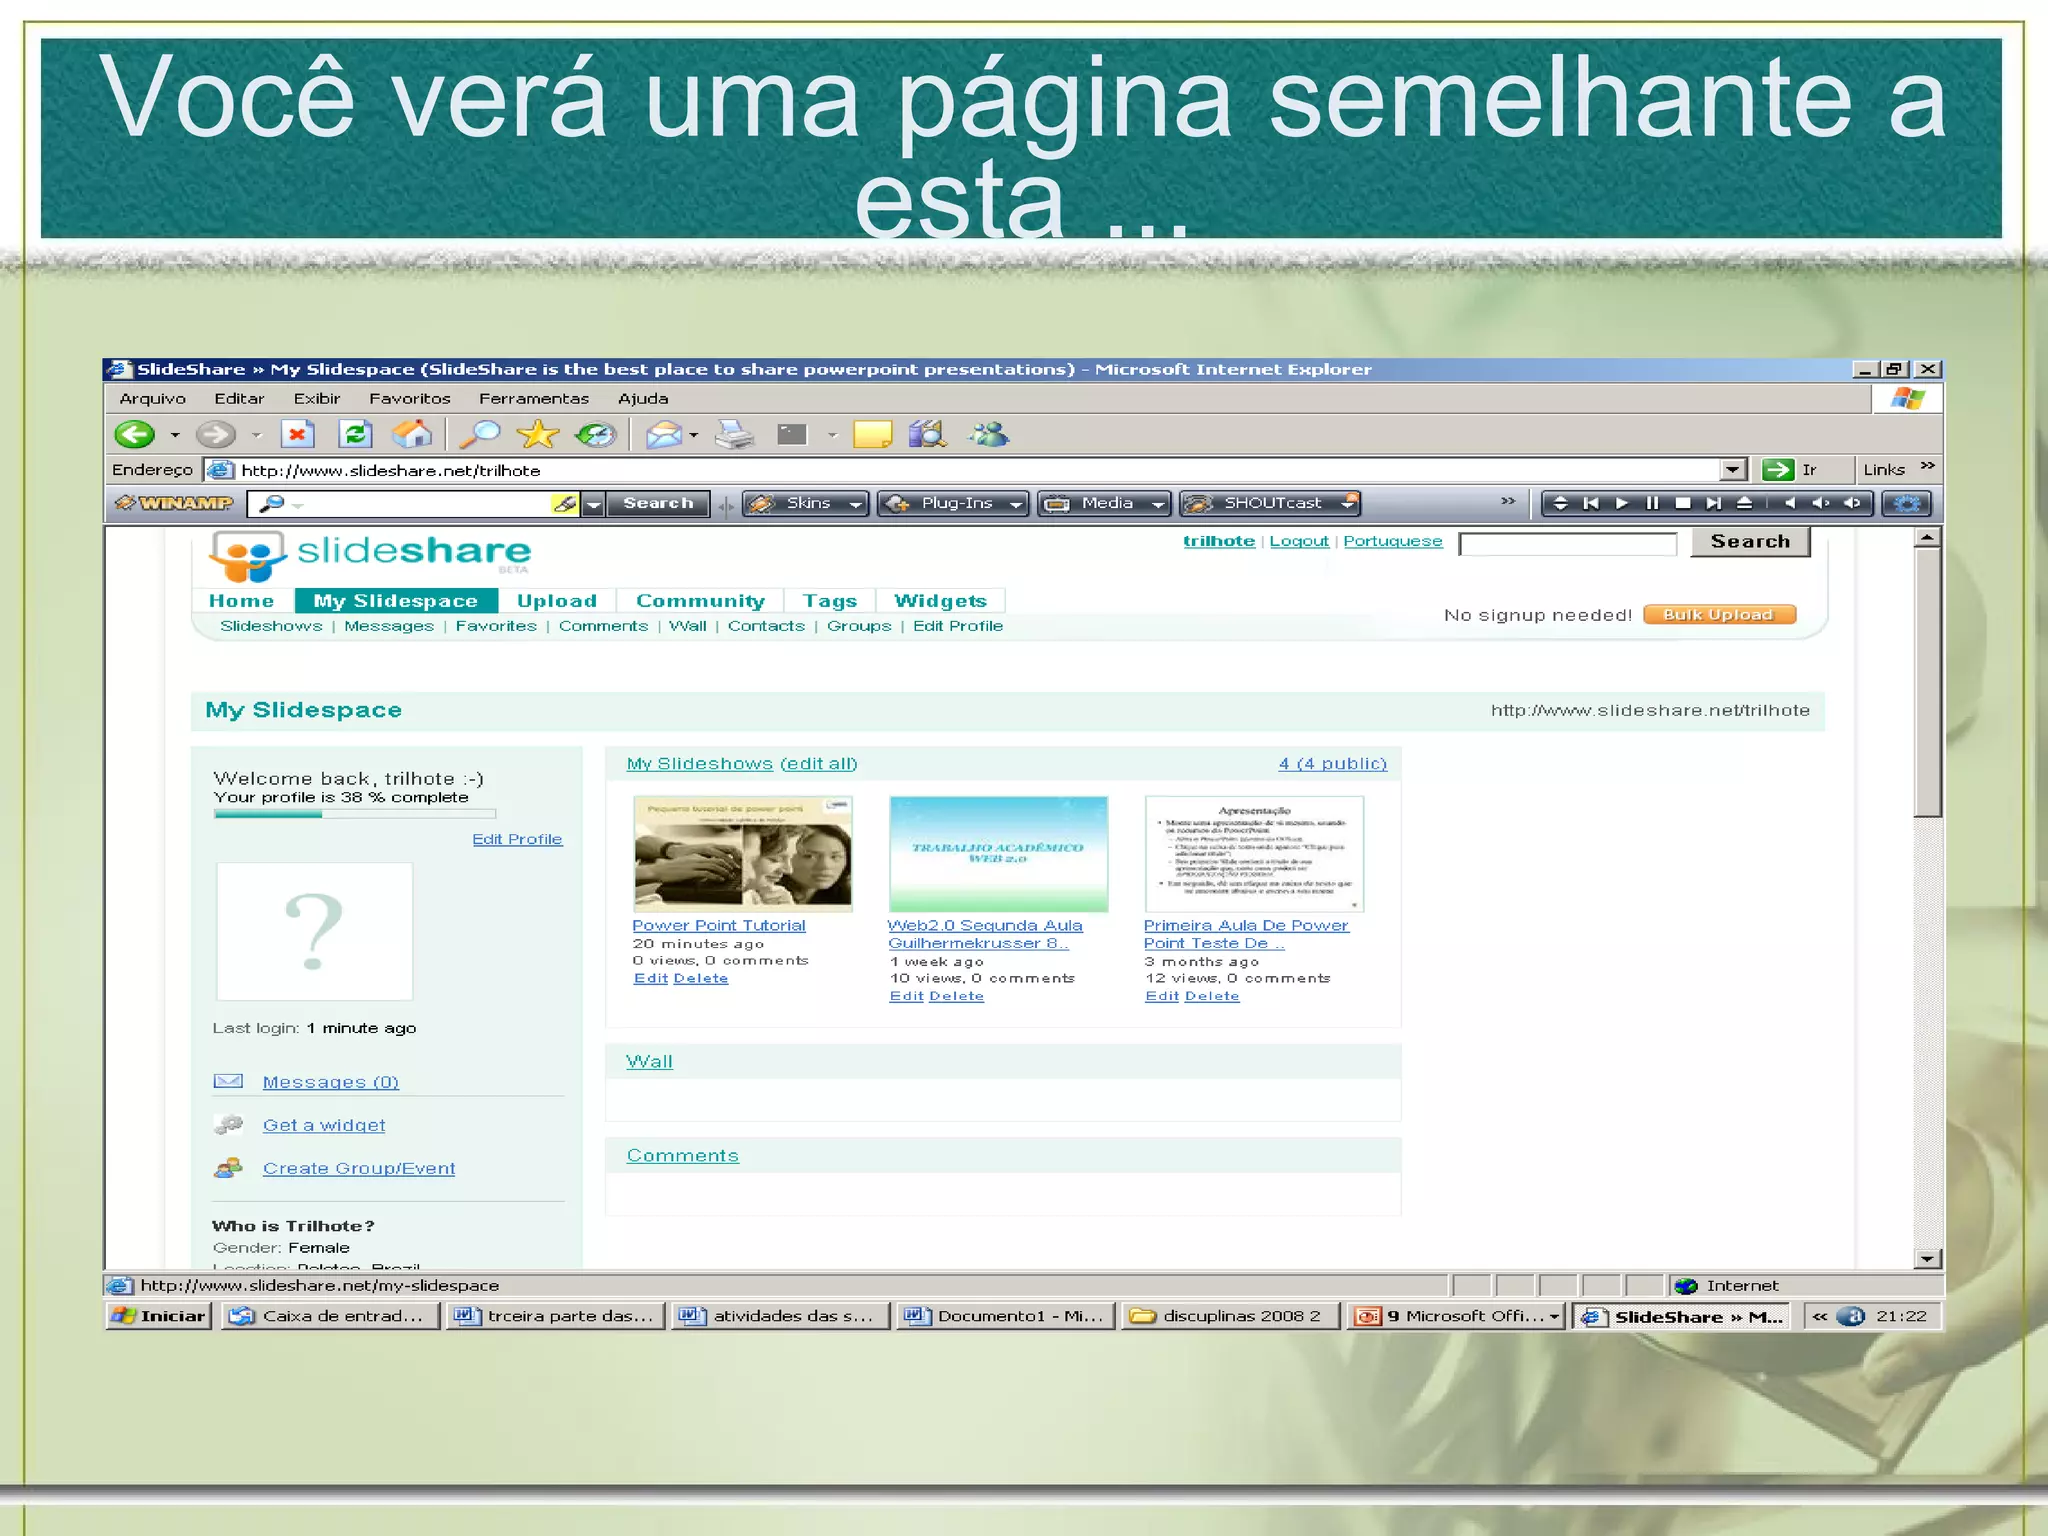The image size is (2048, 1536).
Task: Click the Edit Profile link under progress bar
Action: 517,839
